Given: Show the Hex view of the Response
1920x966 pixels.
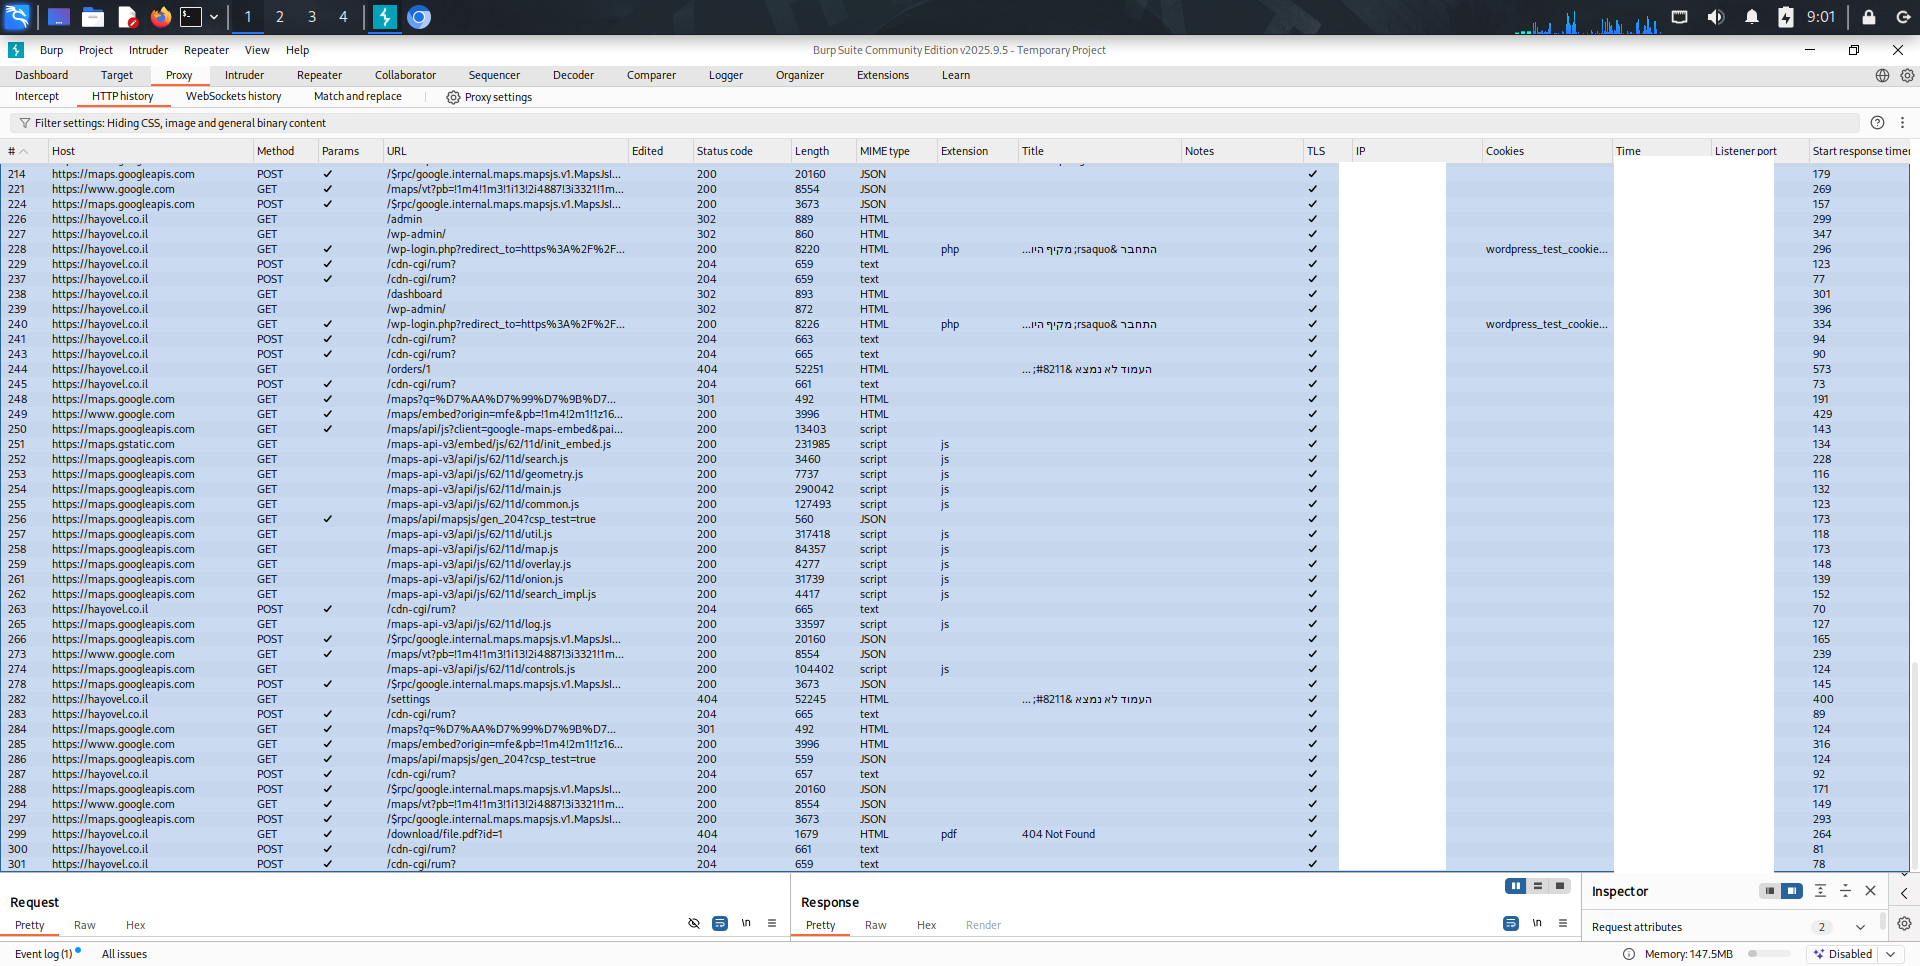Looking at the screenshot, I should [926, 925].
